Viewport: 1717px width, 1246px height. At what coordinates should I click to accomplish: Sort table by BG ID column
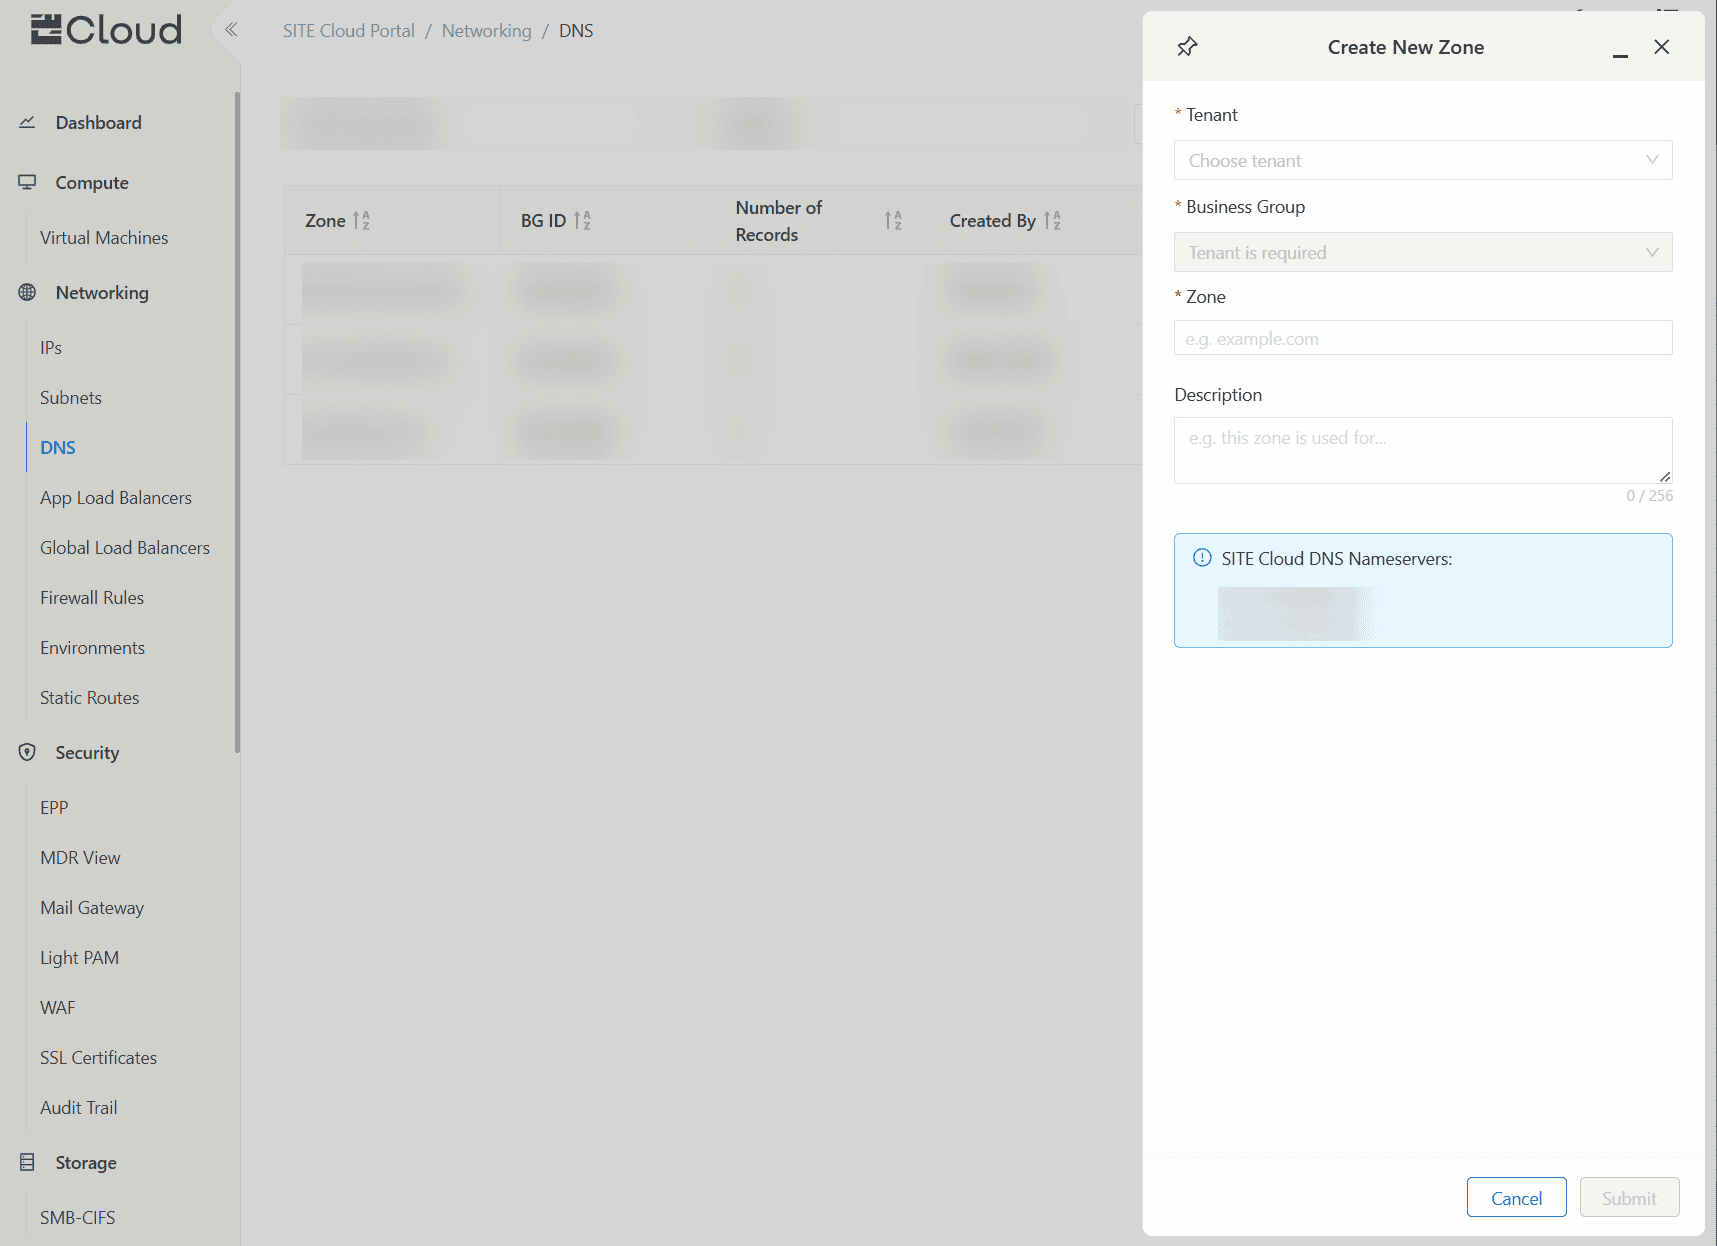click(582, 221)
